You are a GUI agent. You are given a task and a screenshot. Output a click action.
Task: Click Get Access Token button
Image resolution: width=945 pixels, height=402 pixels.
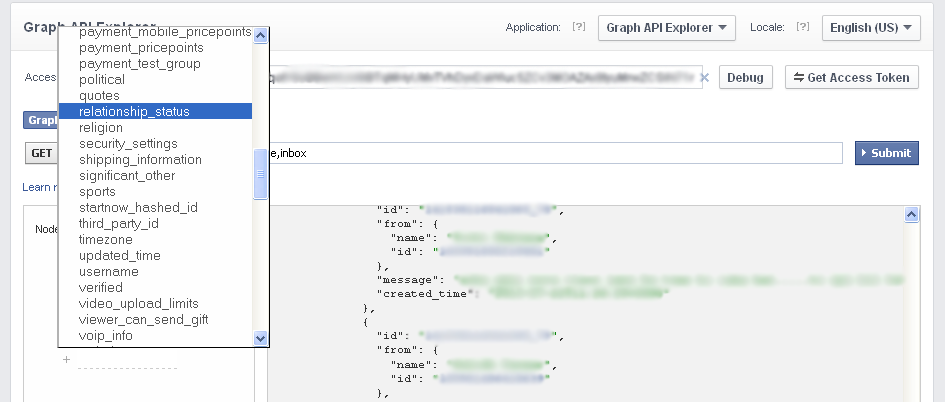pos(852,78)
